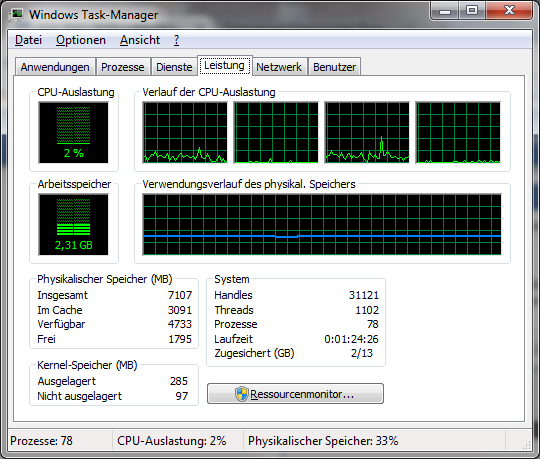Viewport: 540px width, 459px height.
Task: Click the first CPU history graph
Action: coord(185,133)
